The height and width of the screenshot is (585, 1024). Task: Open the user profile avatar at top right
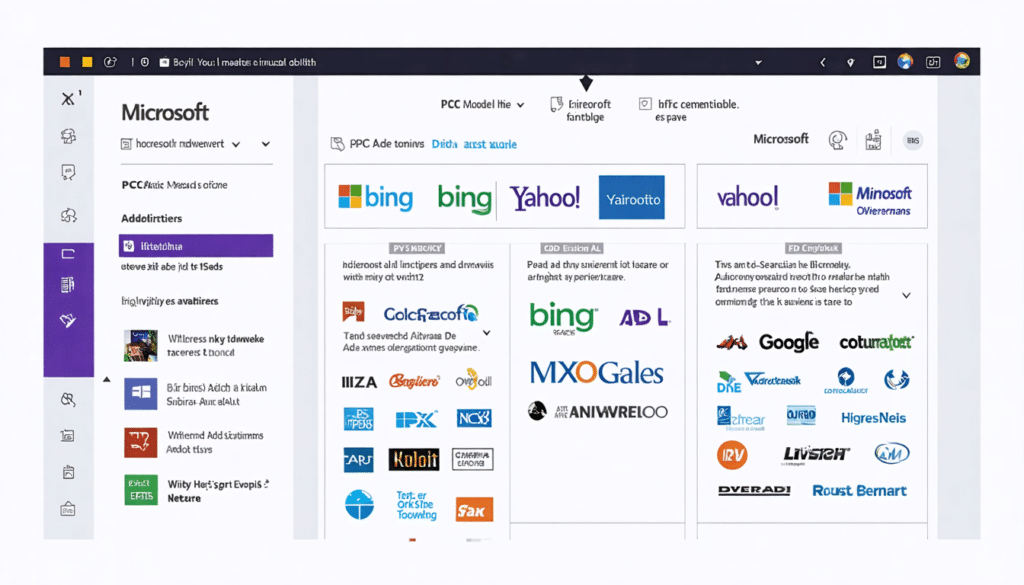[x=961, y=61]
